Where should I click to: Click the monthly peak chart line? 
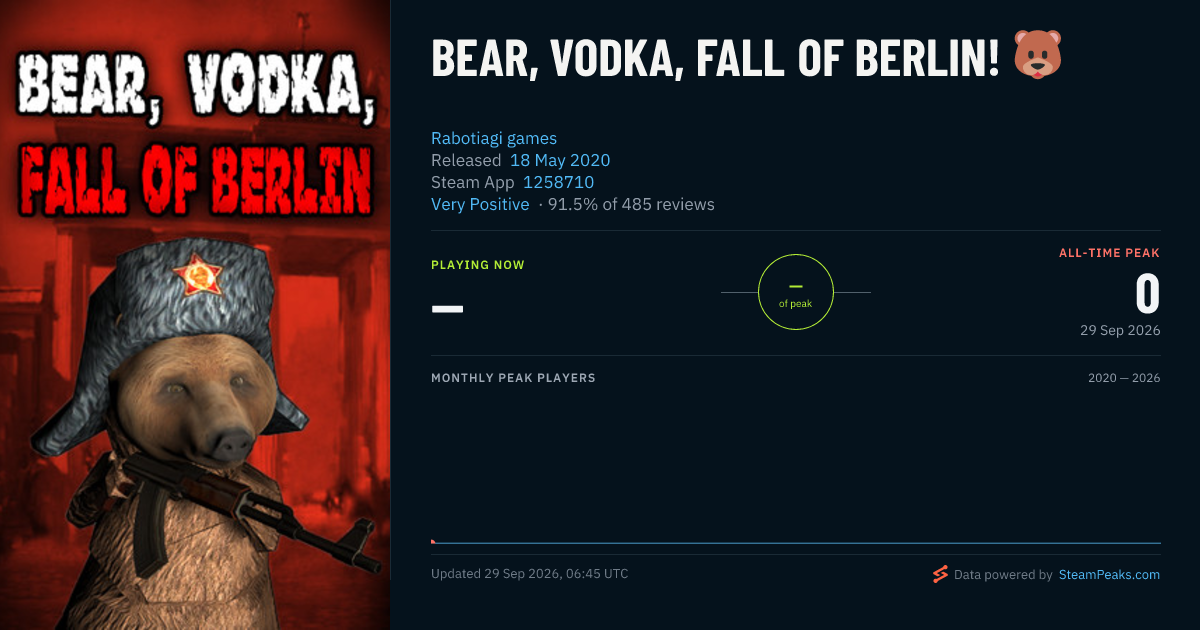[x=796, y=543]
